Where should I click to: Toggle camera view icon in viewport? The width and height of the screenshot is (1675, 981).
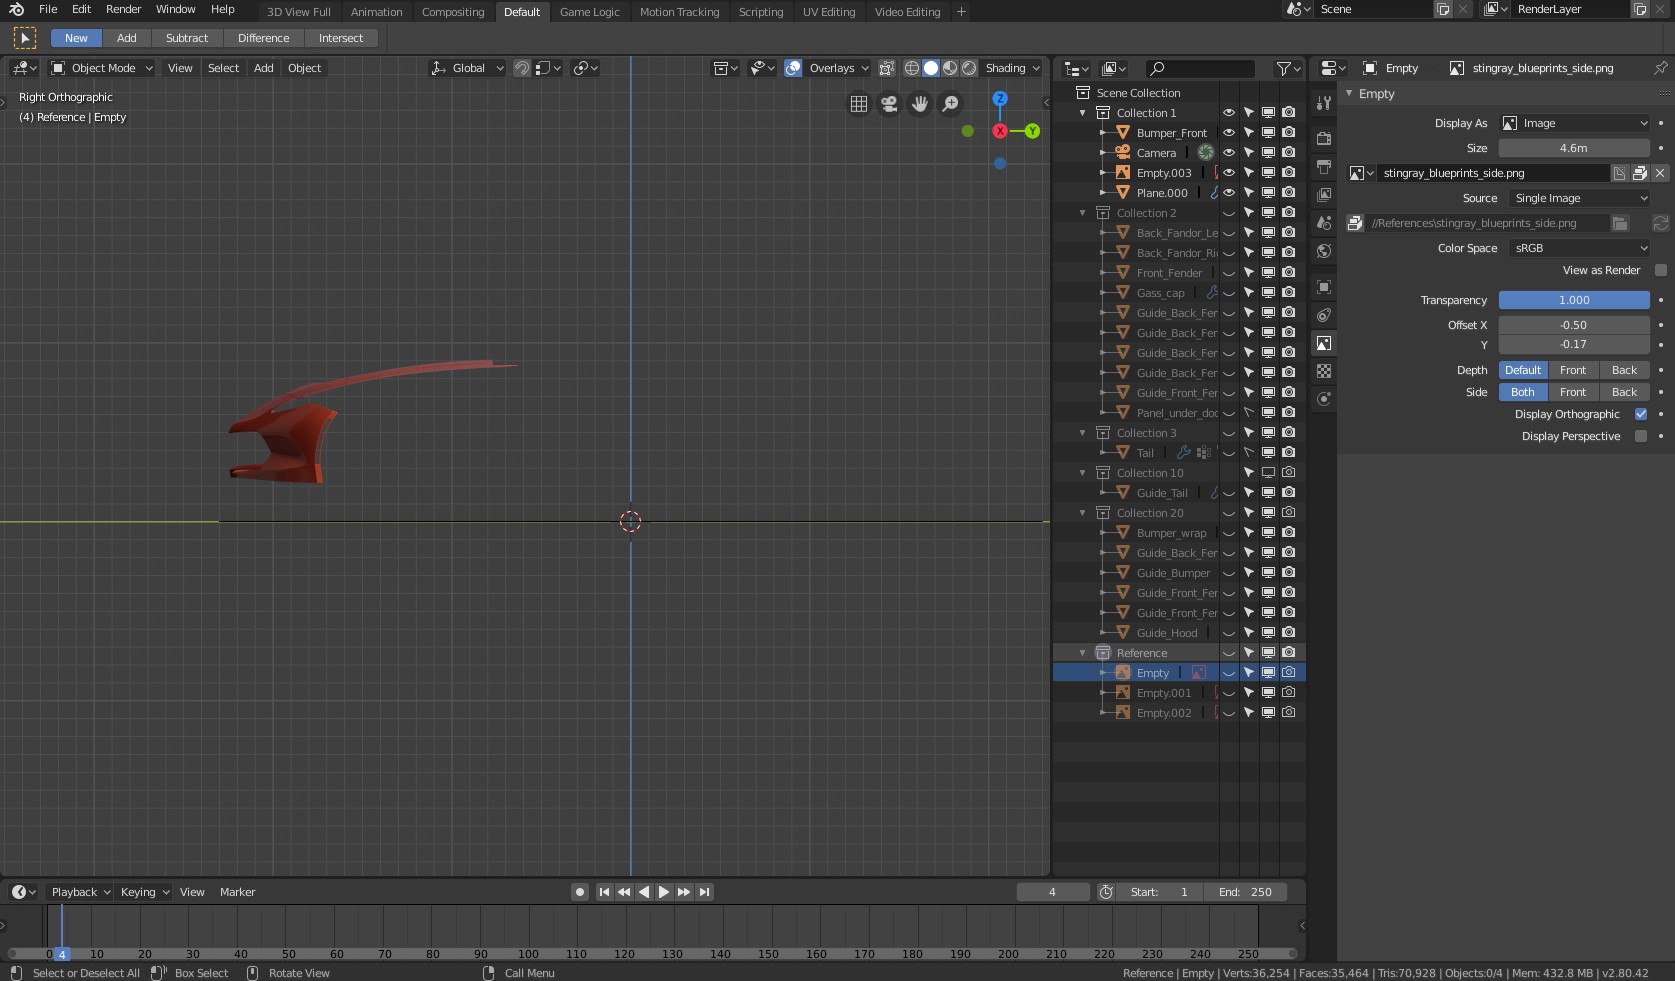889,104
